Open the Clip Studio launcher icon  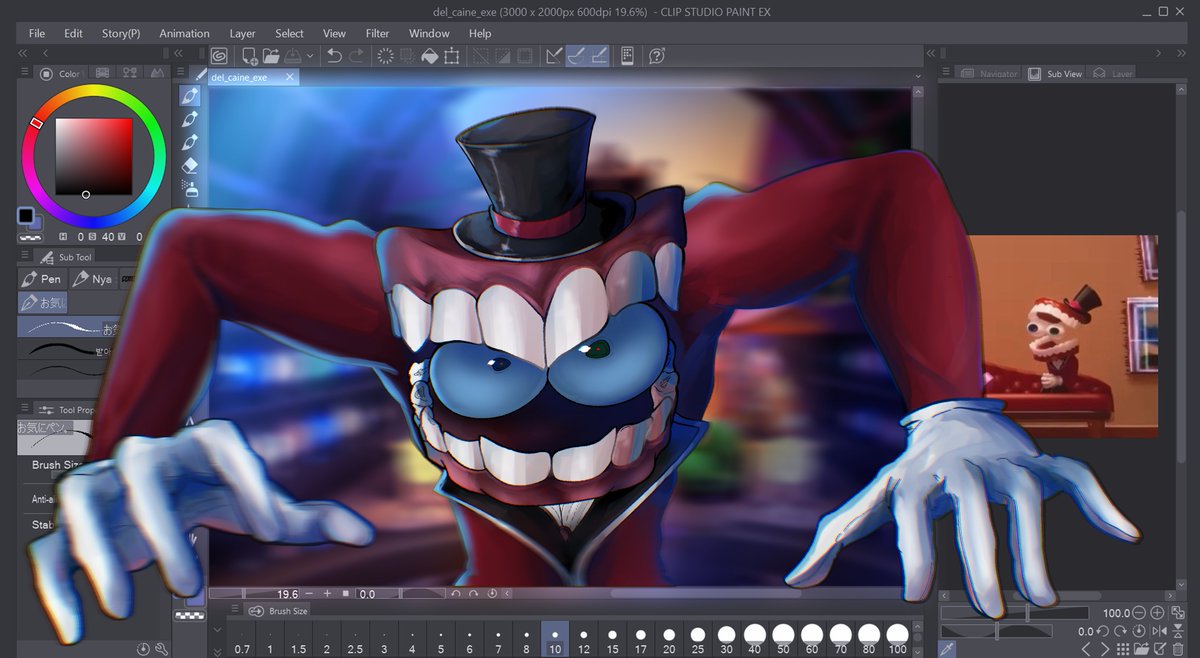(218, 56)
